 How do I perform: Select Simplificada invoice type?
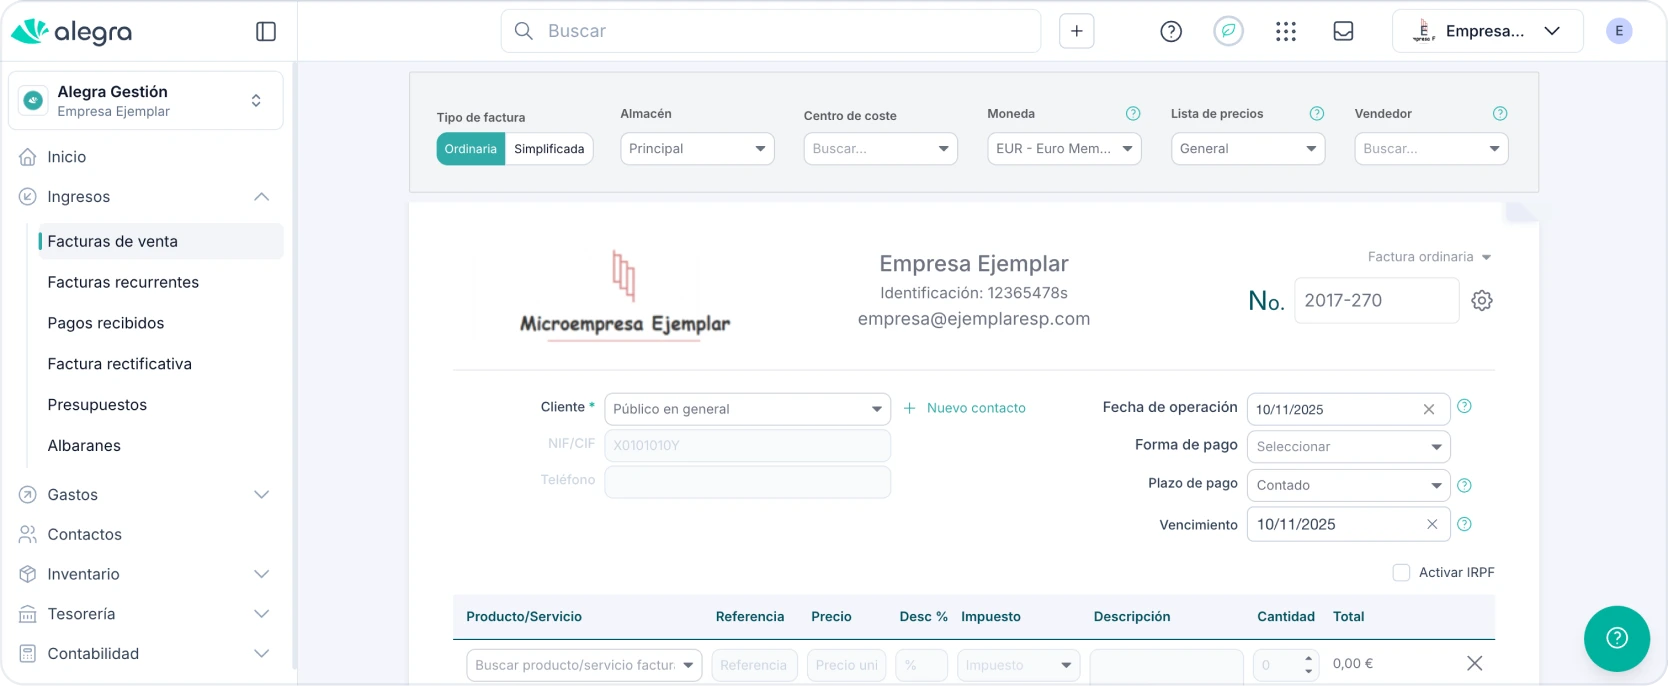click(549, 149)
